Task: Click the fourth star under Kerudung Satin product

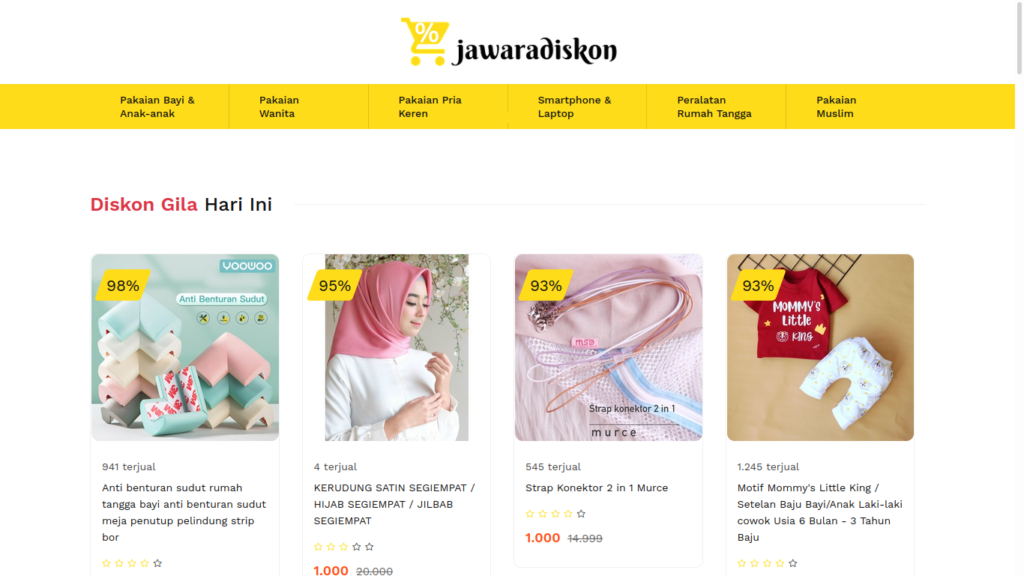Action: tap(357, 547)
